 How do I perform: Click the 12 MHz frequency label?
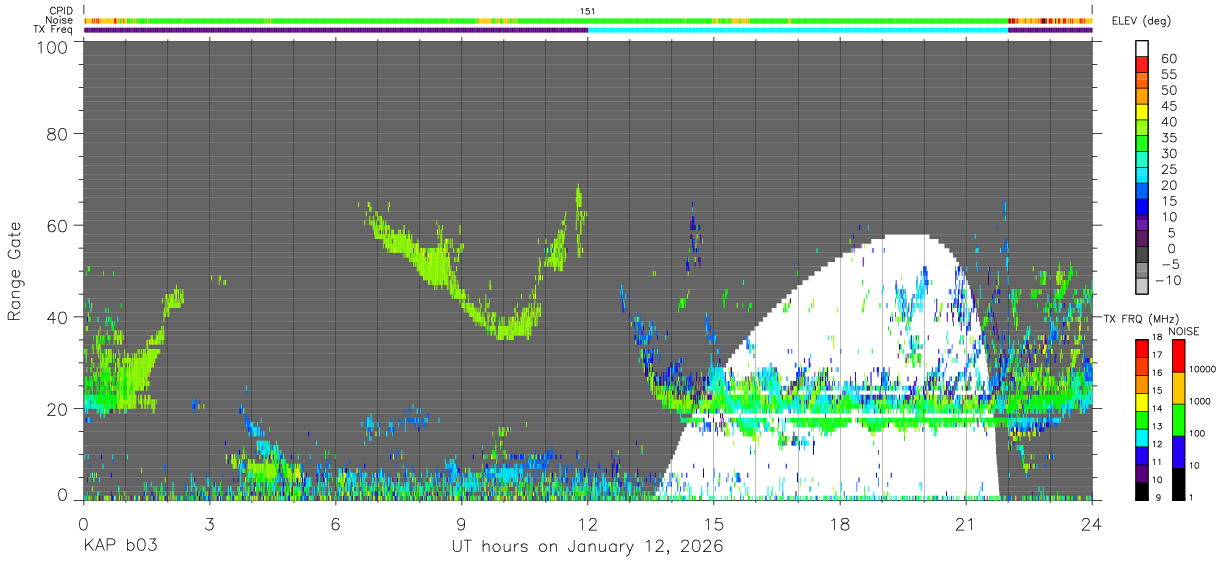coord(1158,444)
